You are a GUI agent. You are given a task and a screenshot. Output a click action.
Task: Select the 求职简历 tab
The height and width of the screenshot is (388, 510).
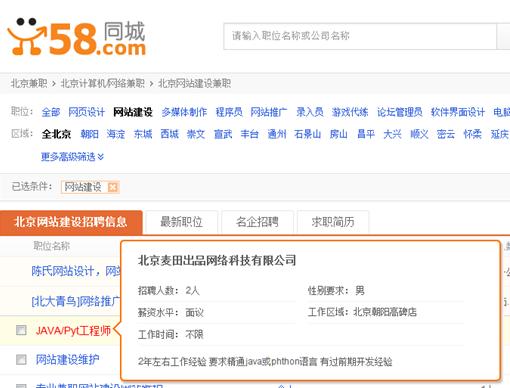(333, 222)
